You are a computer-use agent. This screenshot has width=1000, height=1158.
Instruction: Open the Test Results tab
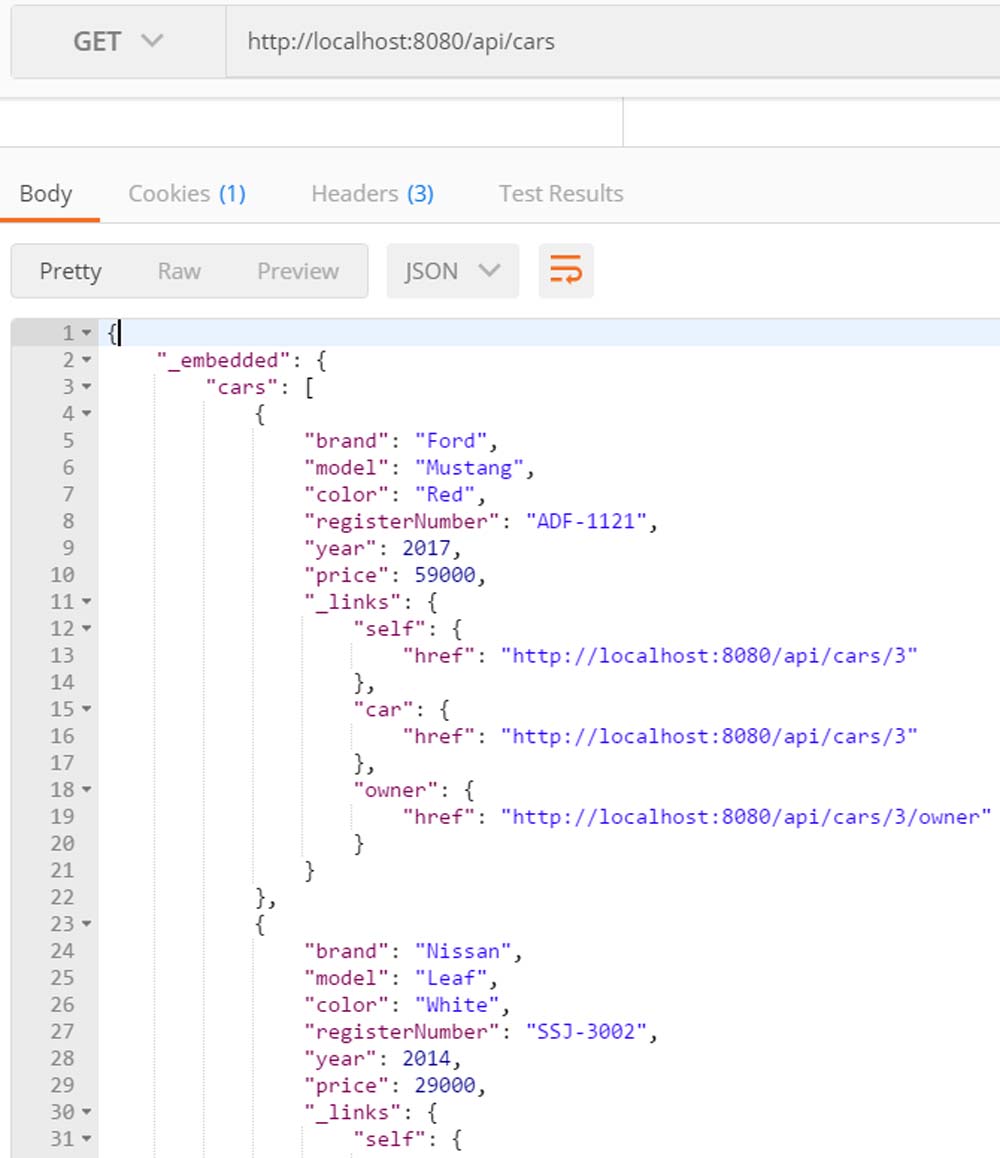pos(561,194)
